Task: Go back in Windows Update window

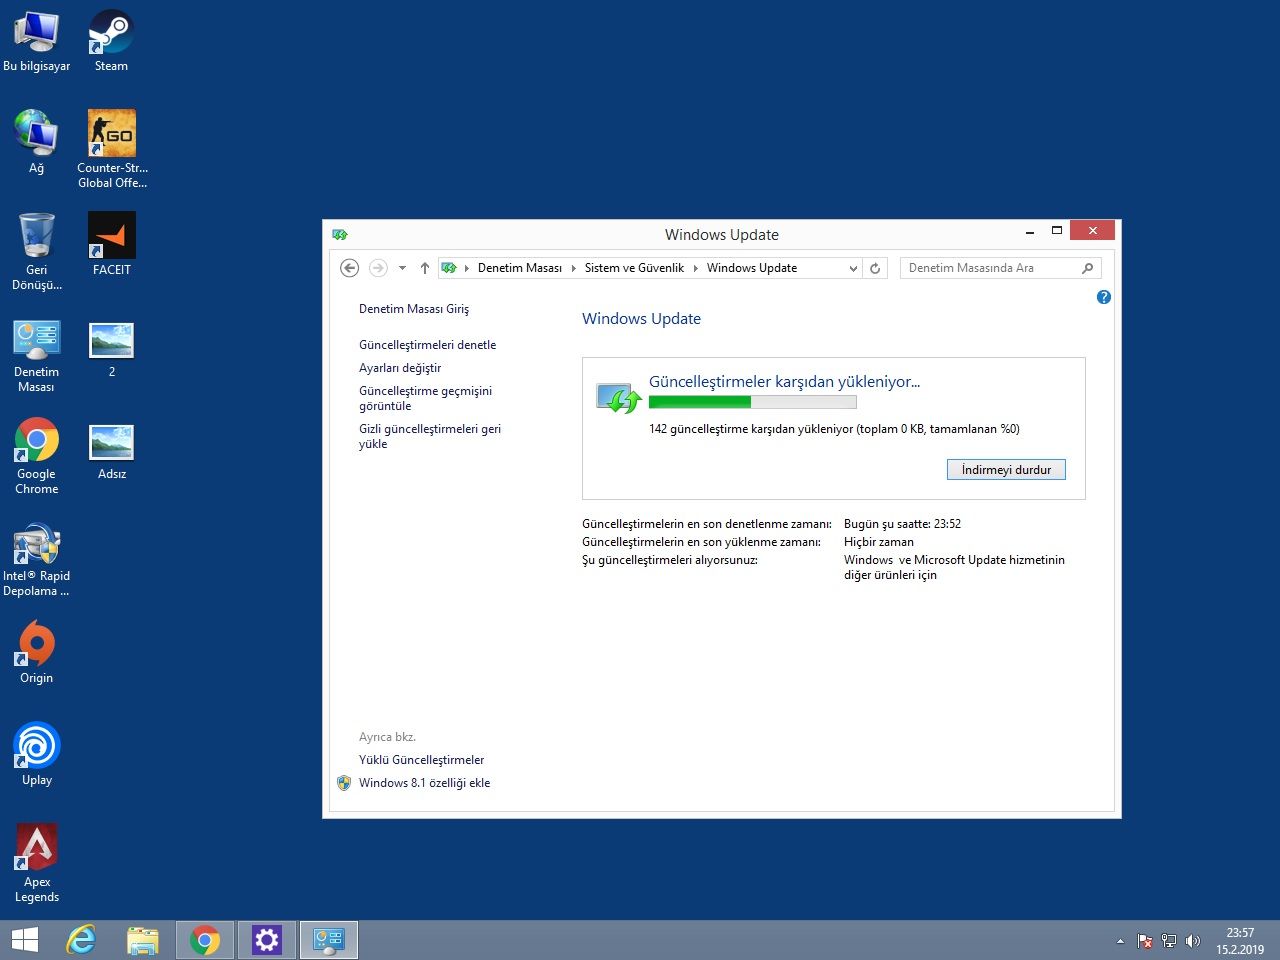Action: 349,268
